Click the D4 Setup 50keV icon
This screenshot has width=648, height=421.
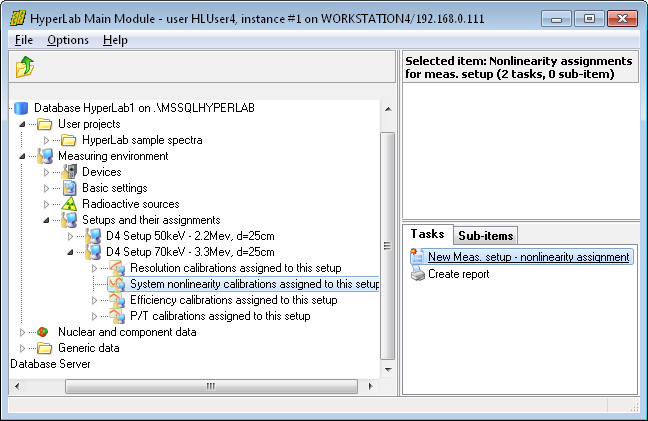point(93,236)
